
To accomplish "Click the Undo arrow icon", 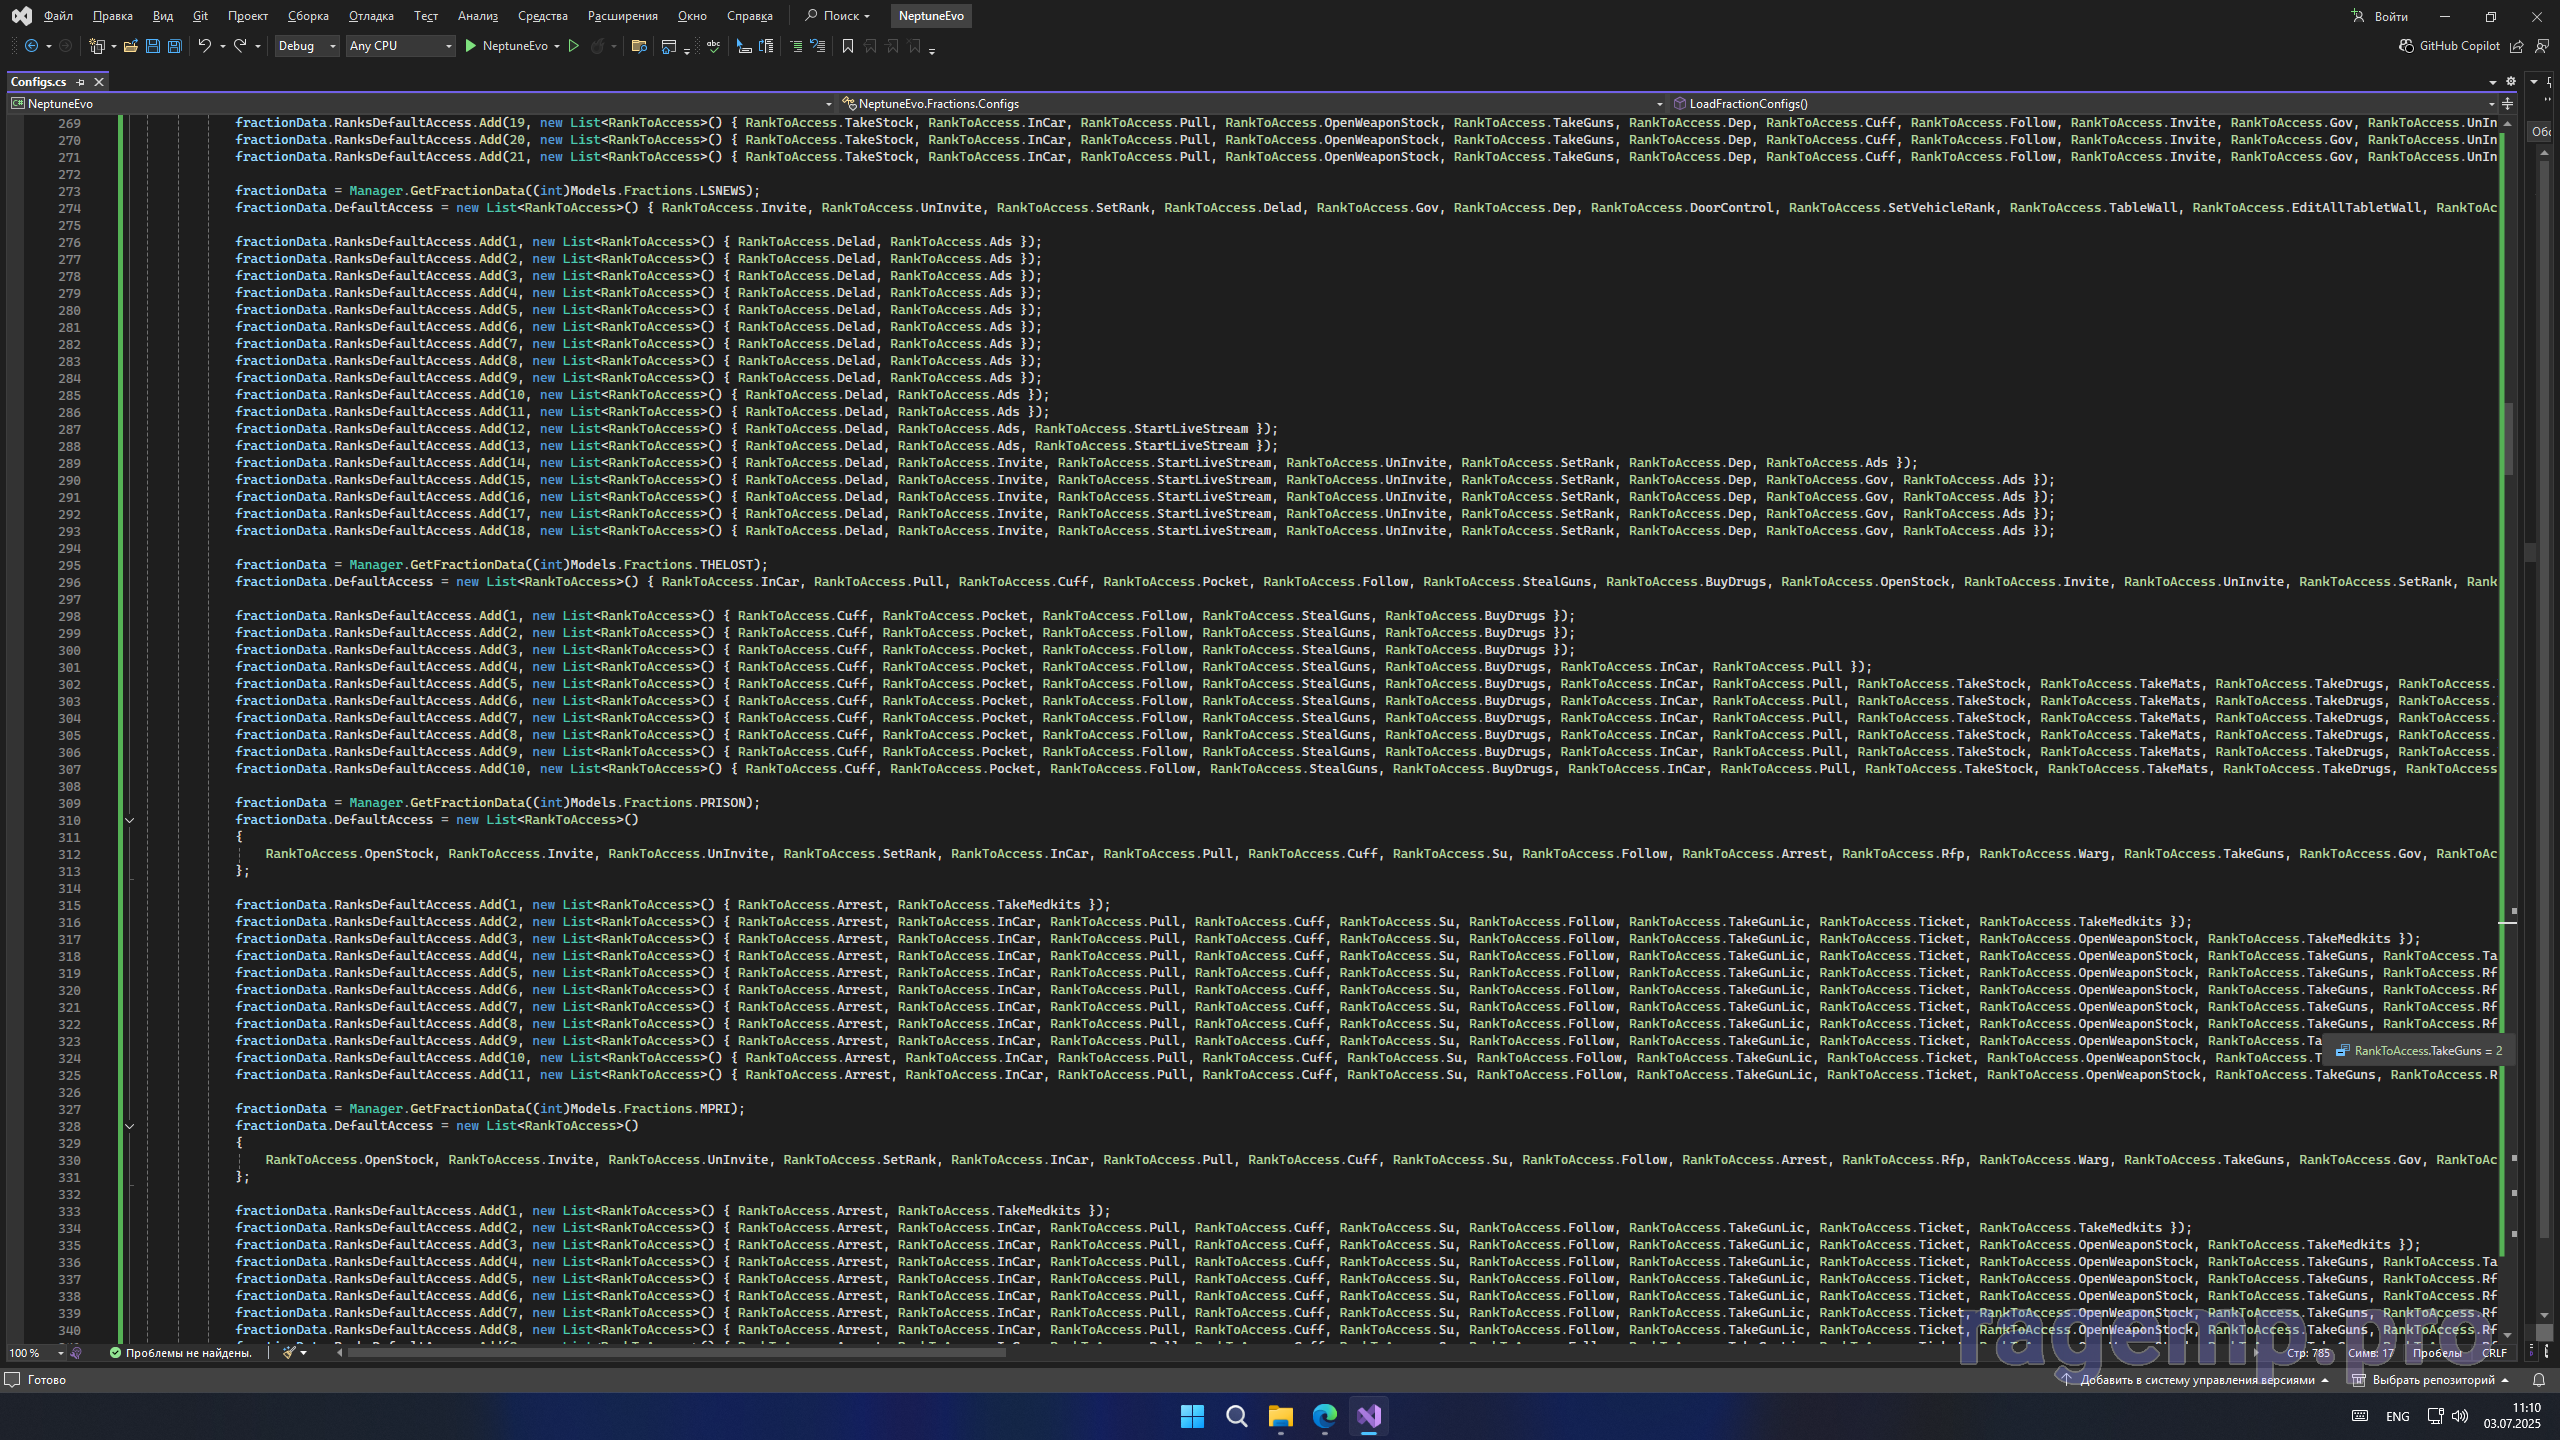I will [x=204, y=46].
